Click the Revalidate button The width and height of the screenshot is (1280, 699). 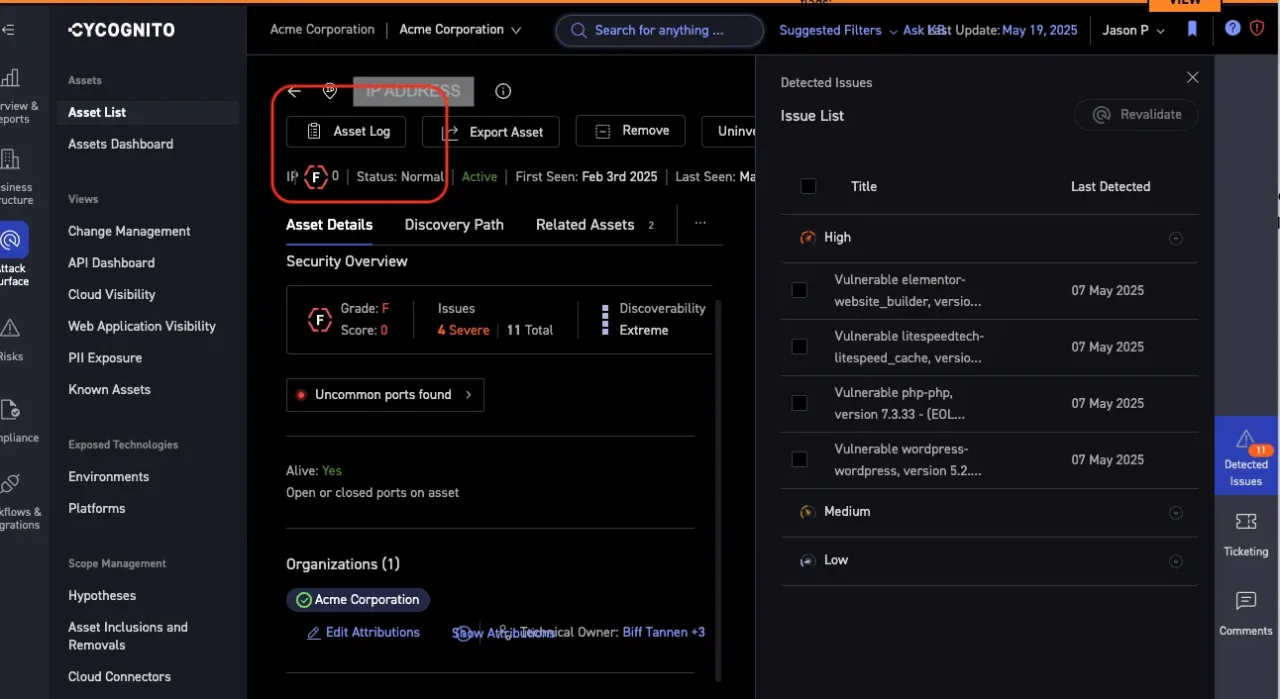click(x=1136, y=115)
